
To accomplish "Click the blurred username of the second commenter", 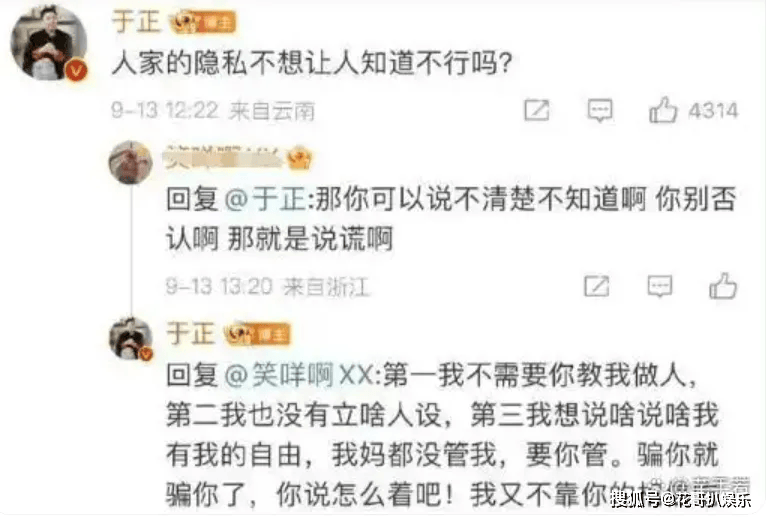I will (x=224, y=158).
